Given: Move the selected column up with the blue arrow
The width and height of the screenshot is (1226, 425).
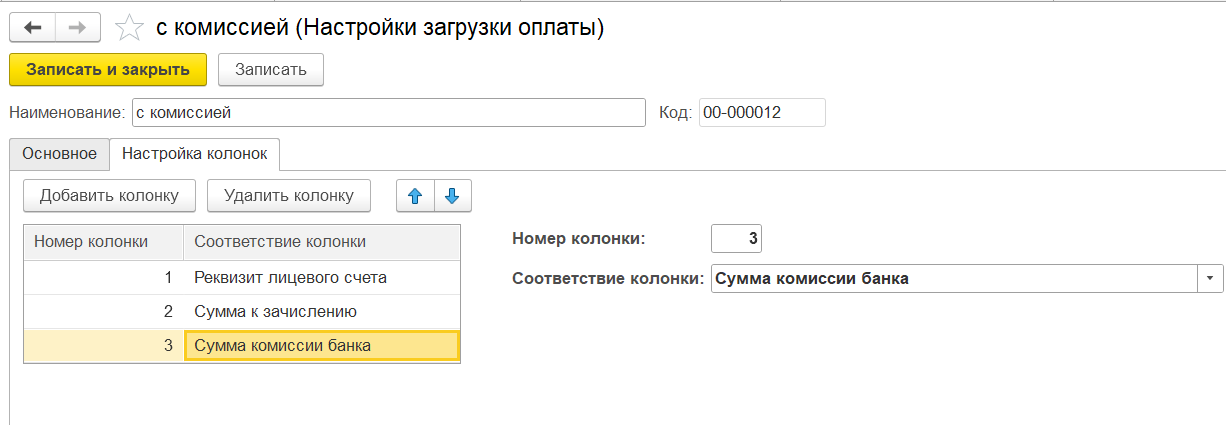Looking at the screenshot, I should pyautogui.click(x=416, y=196).
